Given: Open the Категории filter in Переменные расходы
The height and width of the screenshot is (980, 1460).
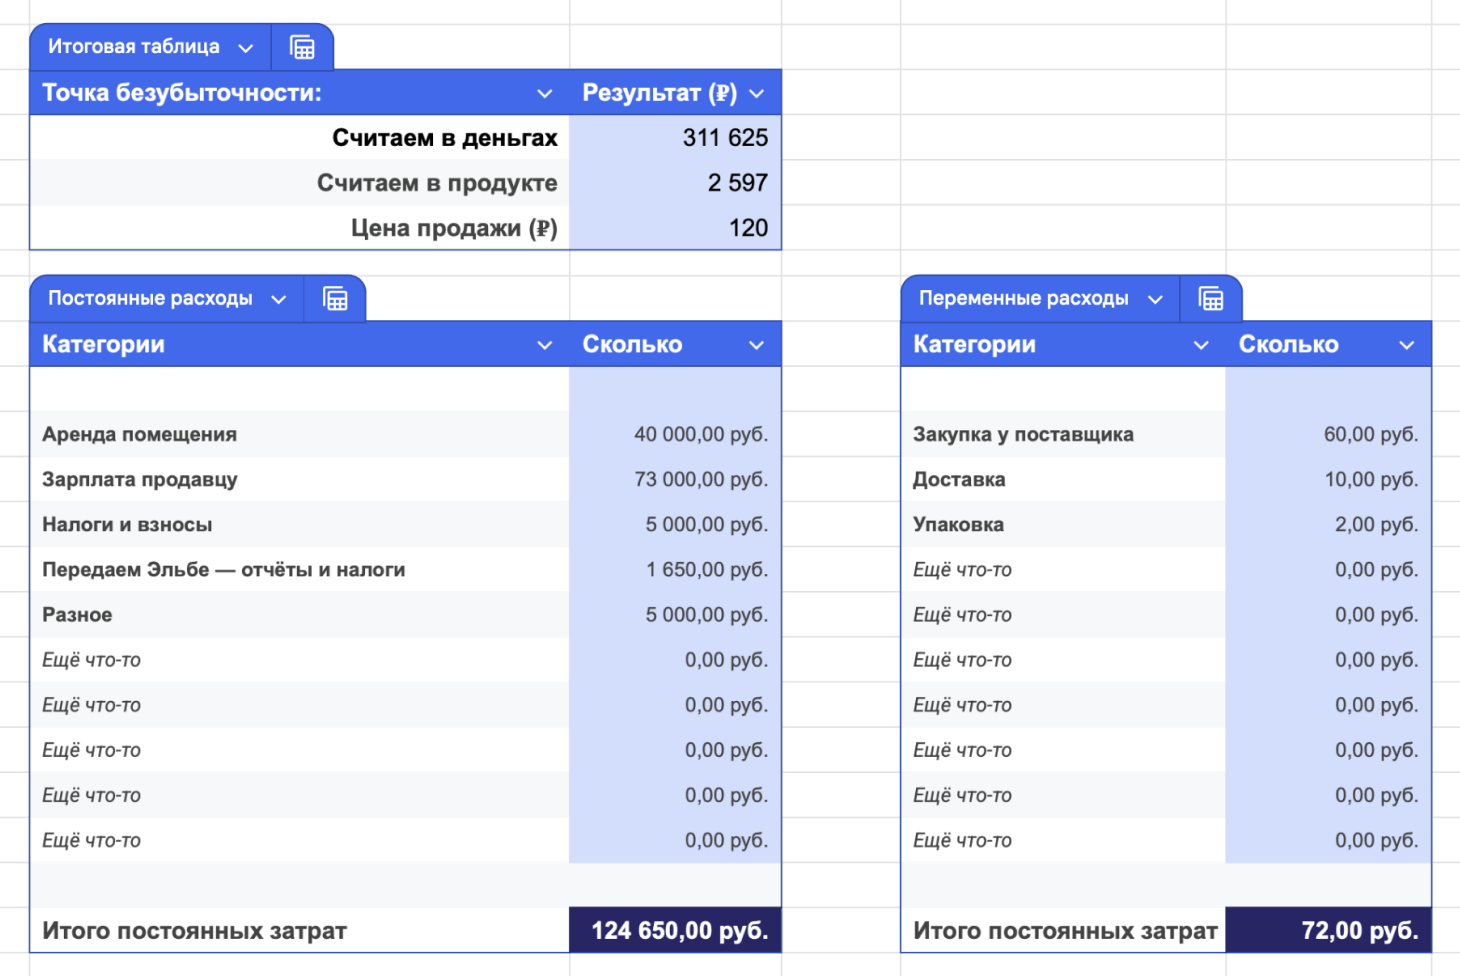Looking at the screenshot, I should [x=1201, y=346].
